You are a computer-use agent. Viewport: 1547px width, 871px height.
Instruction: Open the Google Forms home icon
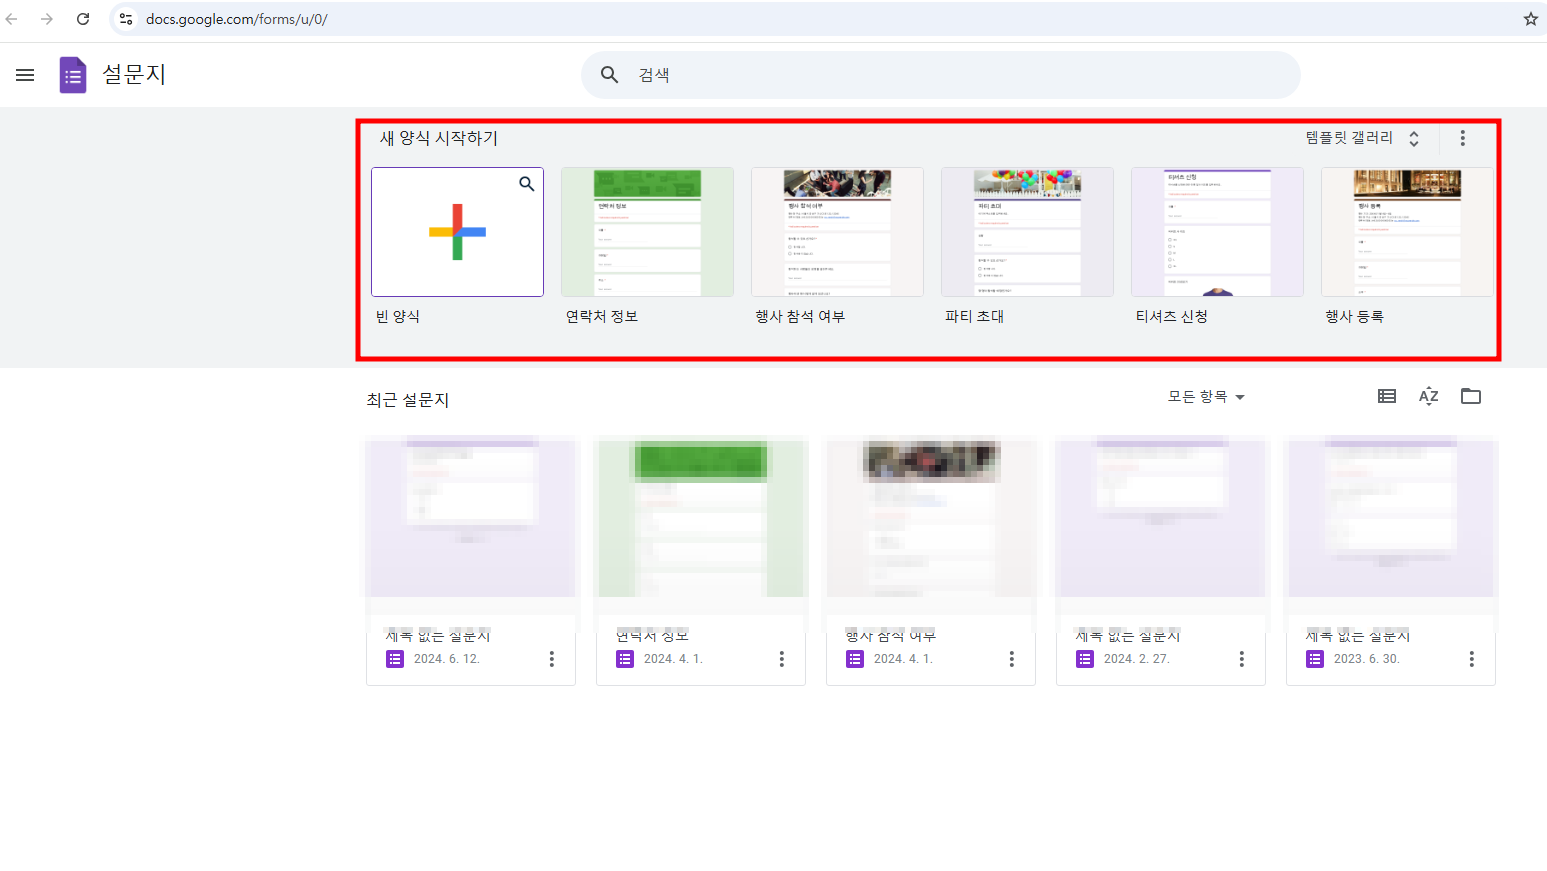[x=72, y=74]
